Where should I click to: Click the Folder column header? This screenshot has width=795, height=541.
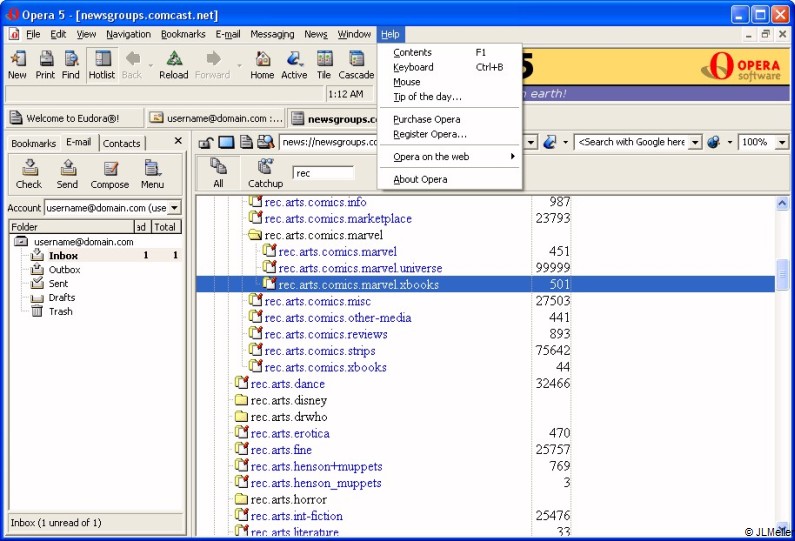coord(71,227)
